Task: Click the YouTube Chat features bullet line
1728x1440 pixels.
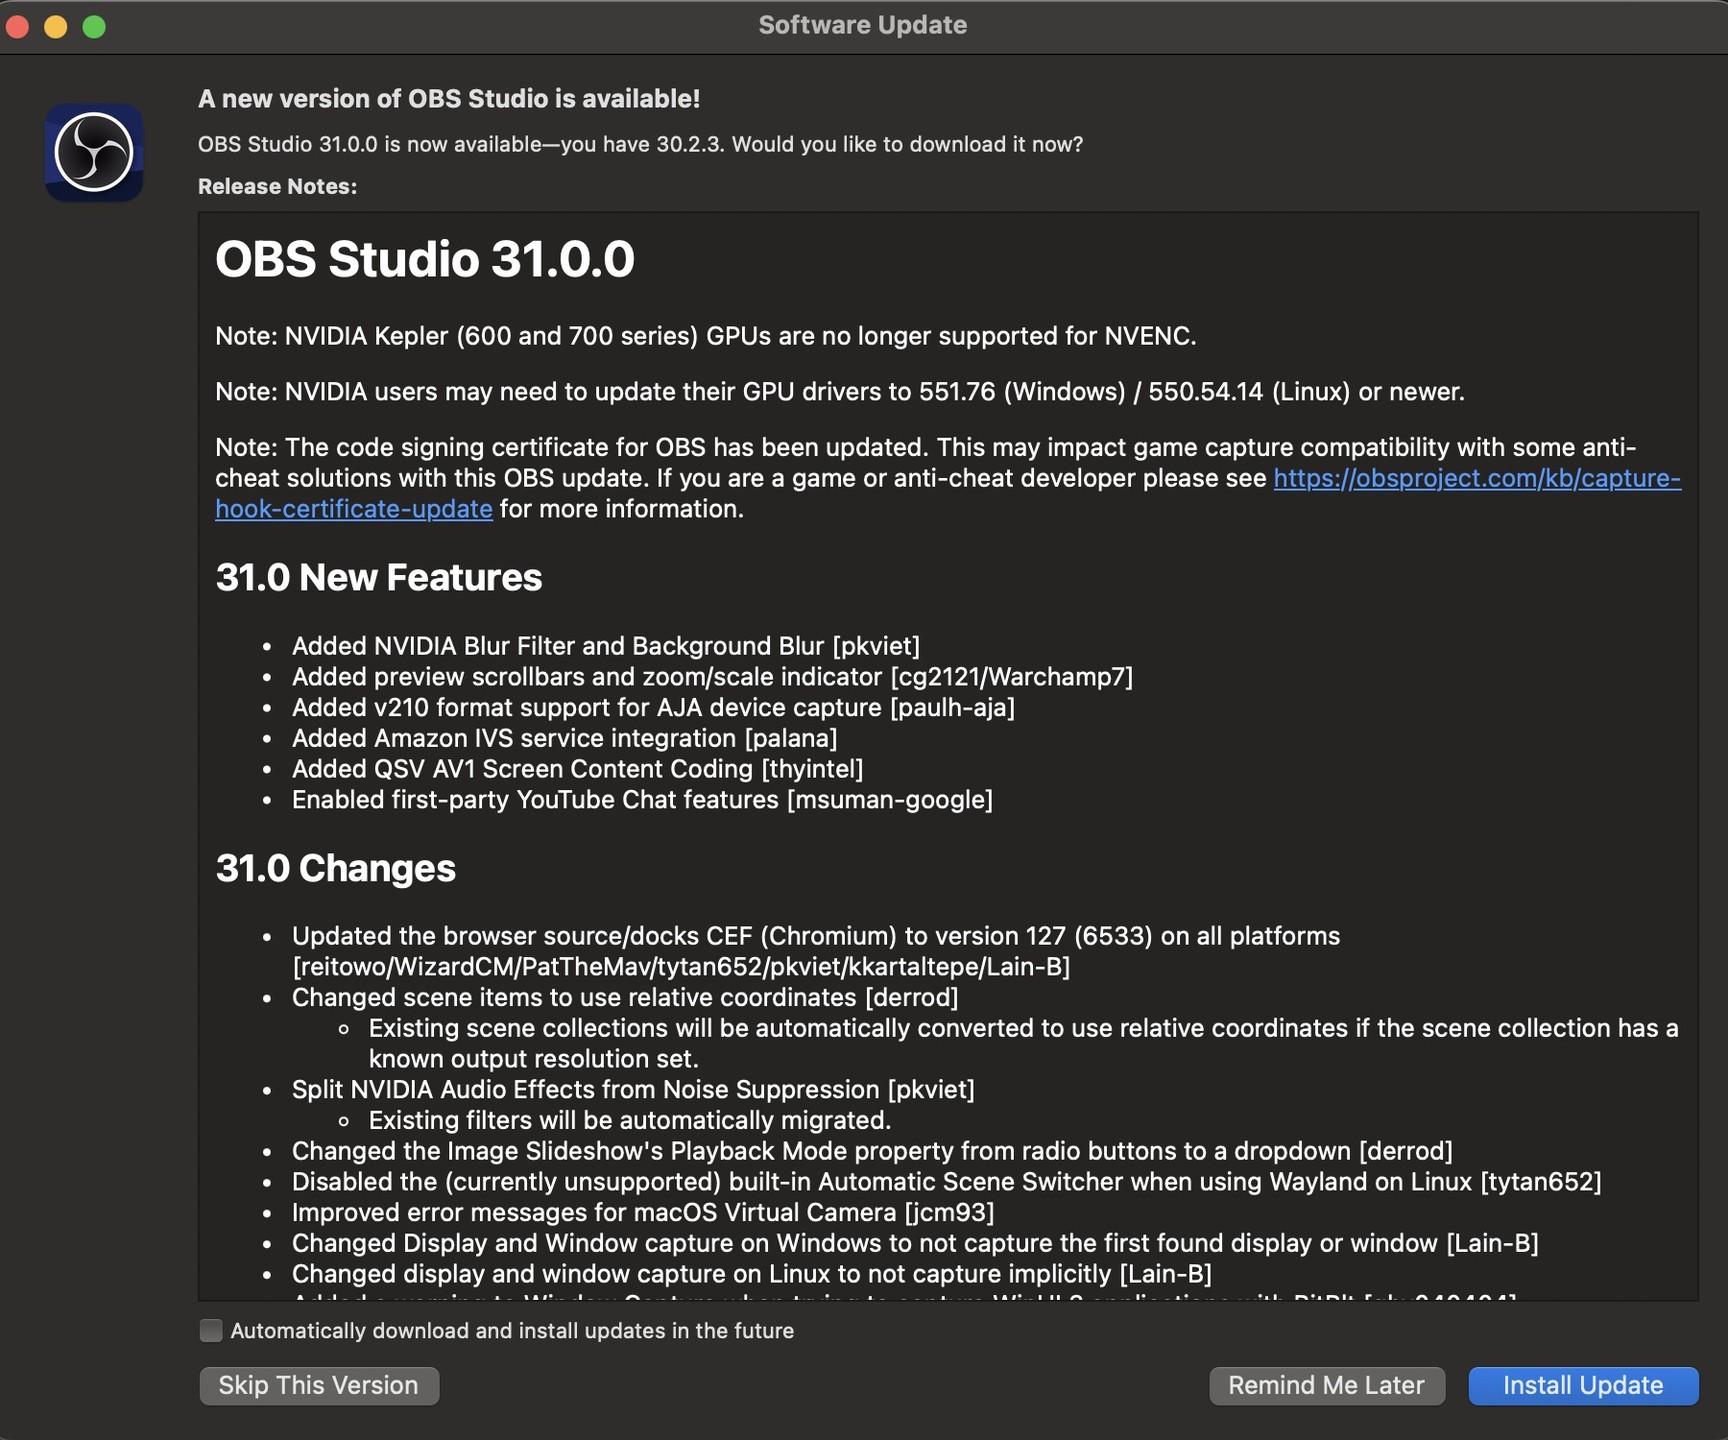Action: (x=641, y=800)
